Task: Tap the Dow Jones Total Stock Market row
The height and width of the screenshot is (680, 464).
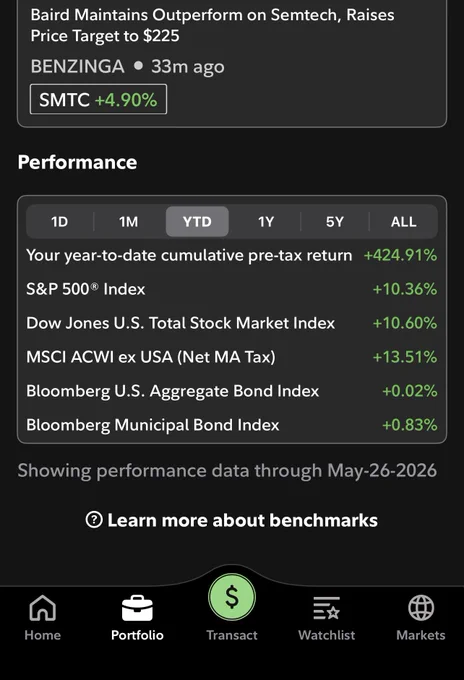Action: 232,323
